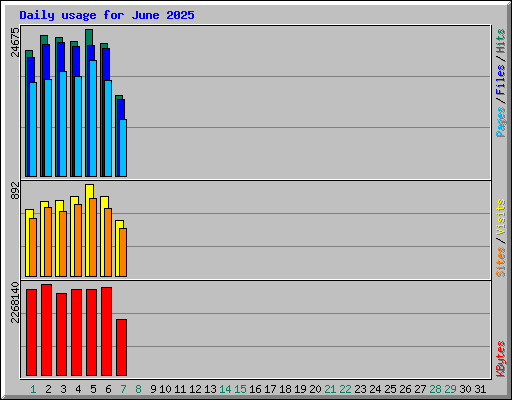Screen dimensions: 512x400
Task: Click day 11 on the x-axis
Action: pos(180,389)
